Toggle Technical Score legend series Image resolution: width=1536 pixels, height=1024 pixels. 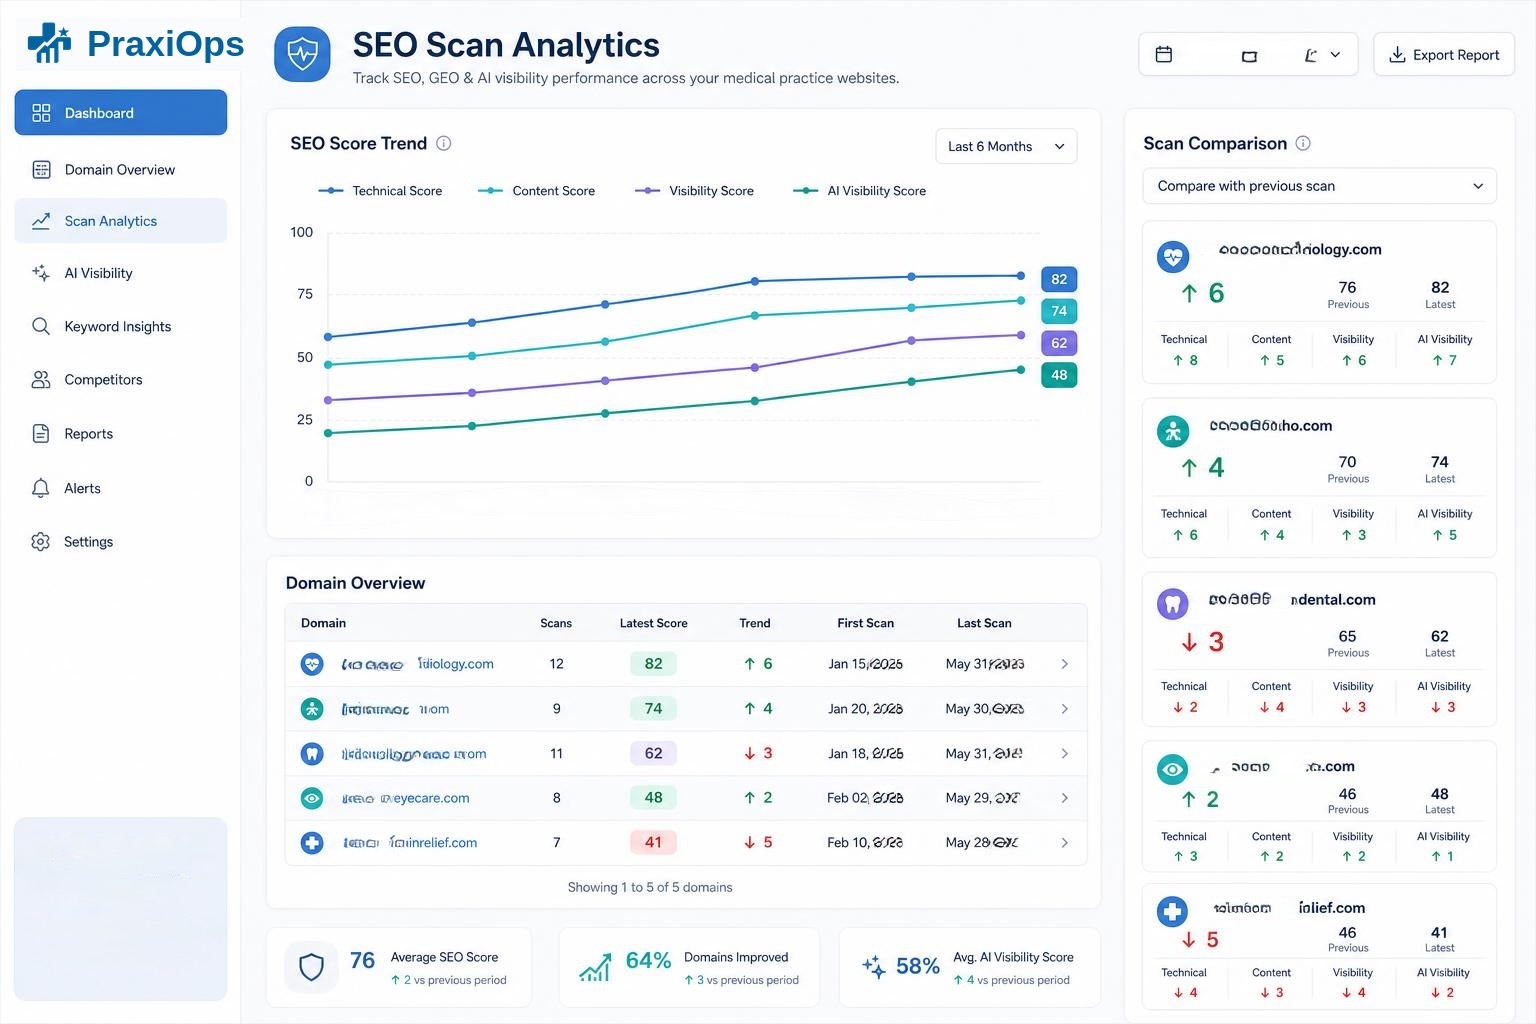(380, 191)
